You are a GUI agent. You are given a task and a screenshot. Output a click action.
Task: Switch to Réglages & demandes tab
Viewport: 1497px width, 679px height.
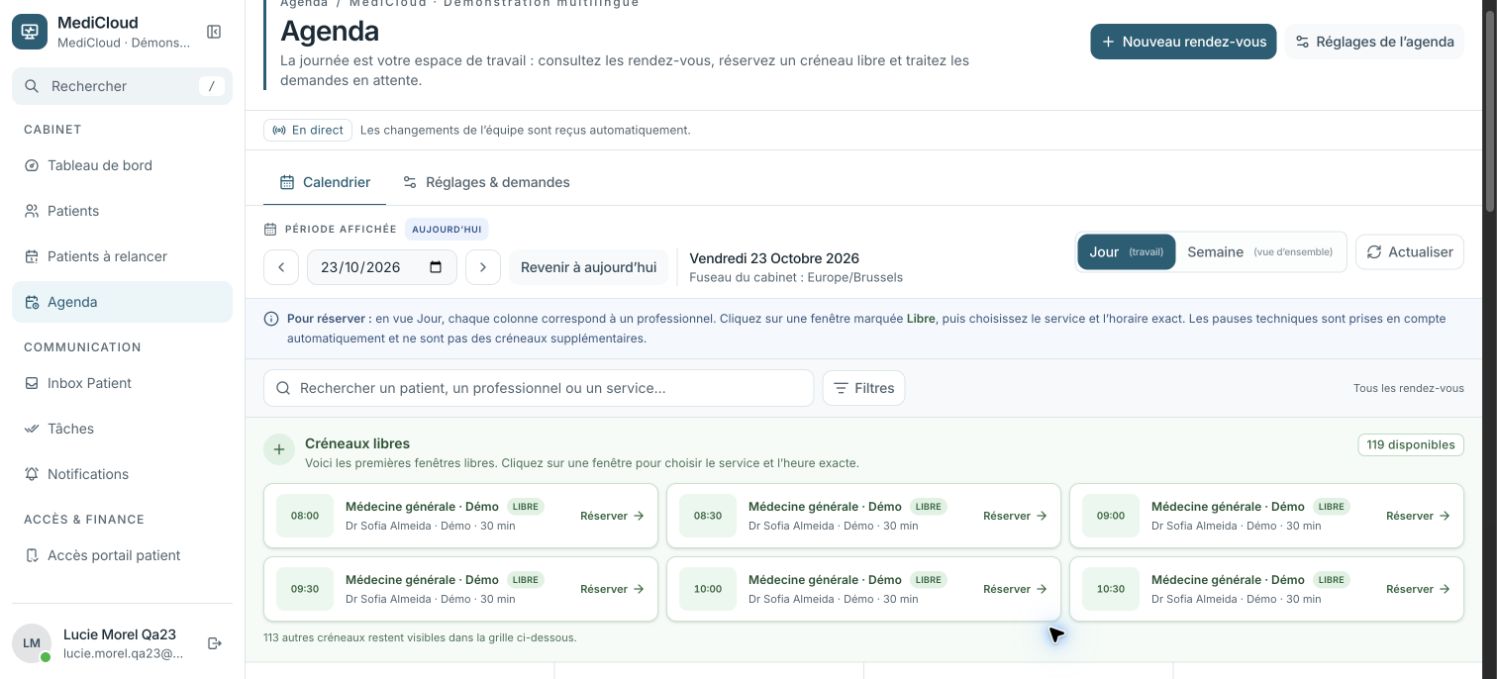click(486, 182)
